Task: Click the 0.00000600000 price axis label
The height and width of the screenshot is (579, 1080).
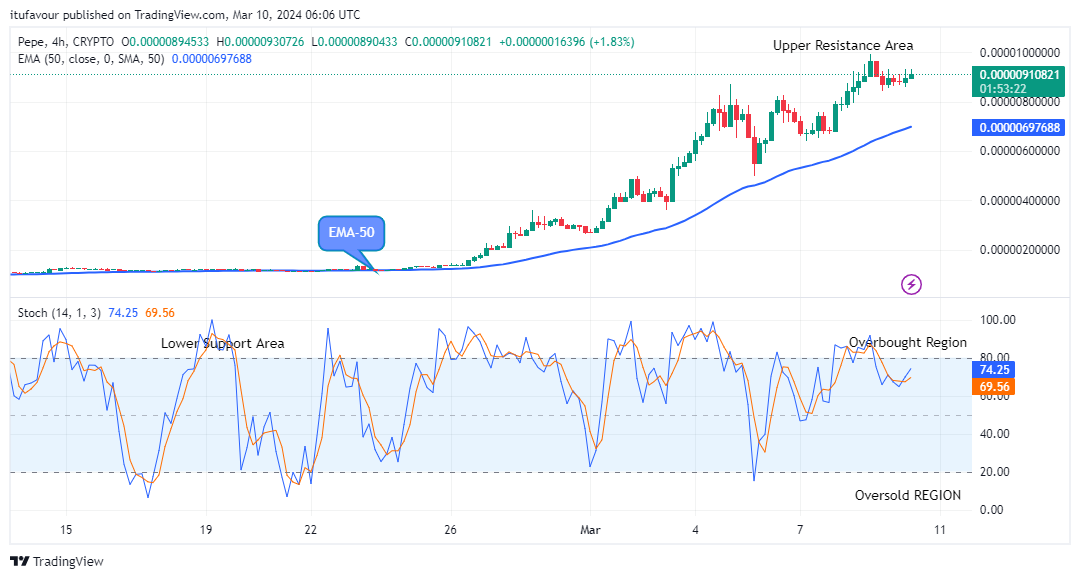Action: coord(1019,151)
